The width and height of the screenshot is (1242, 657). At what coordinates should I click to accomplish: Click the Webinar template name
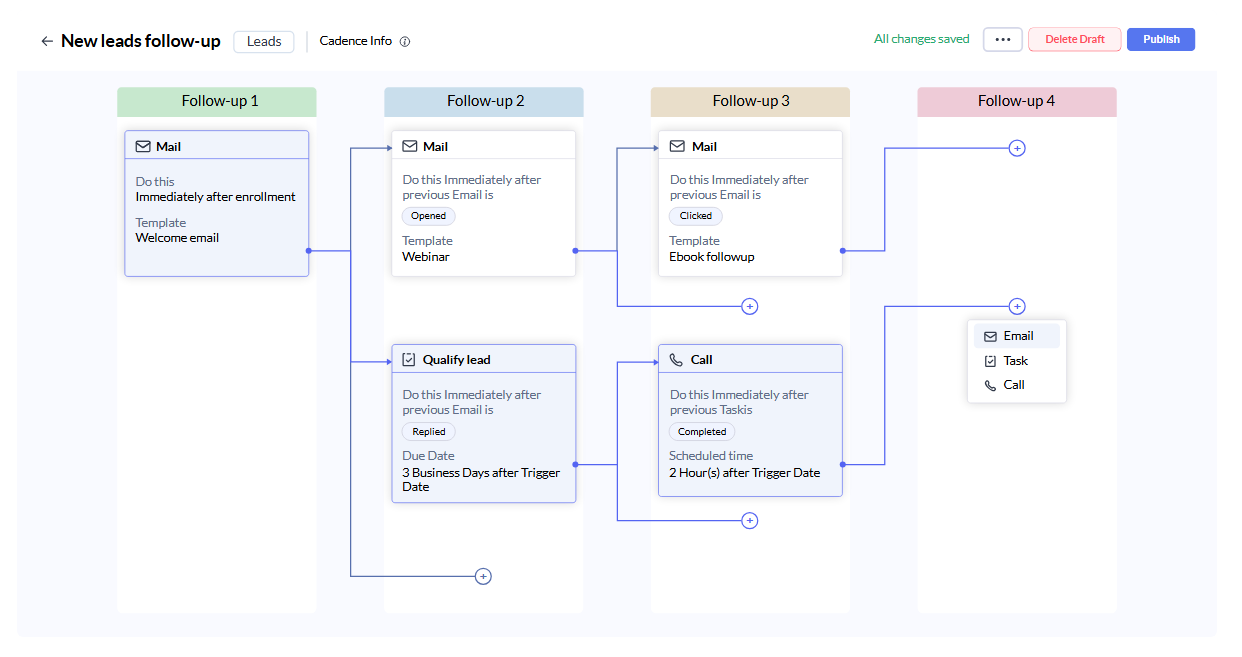tap(426, 257)
